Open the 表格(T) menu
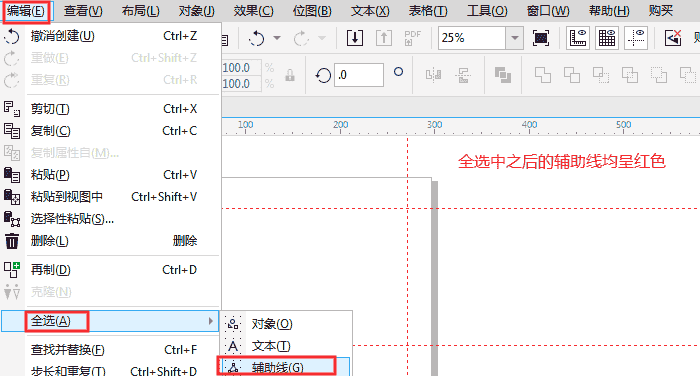 point(428,11)
